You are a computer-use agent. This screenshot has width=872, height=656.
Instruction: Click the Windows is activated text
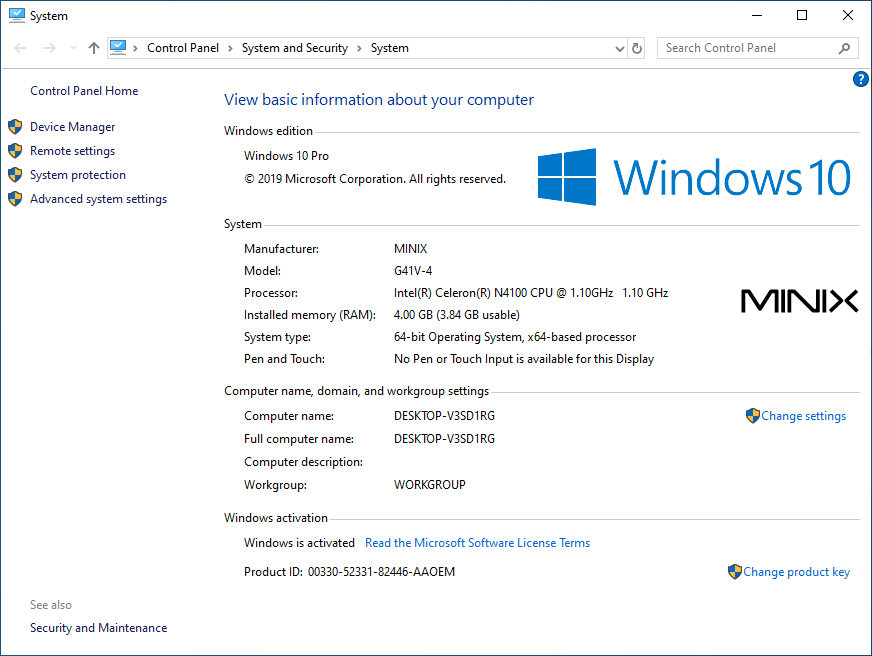tap(299, 543)
